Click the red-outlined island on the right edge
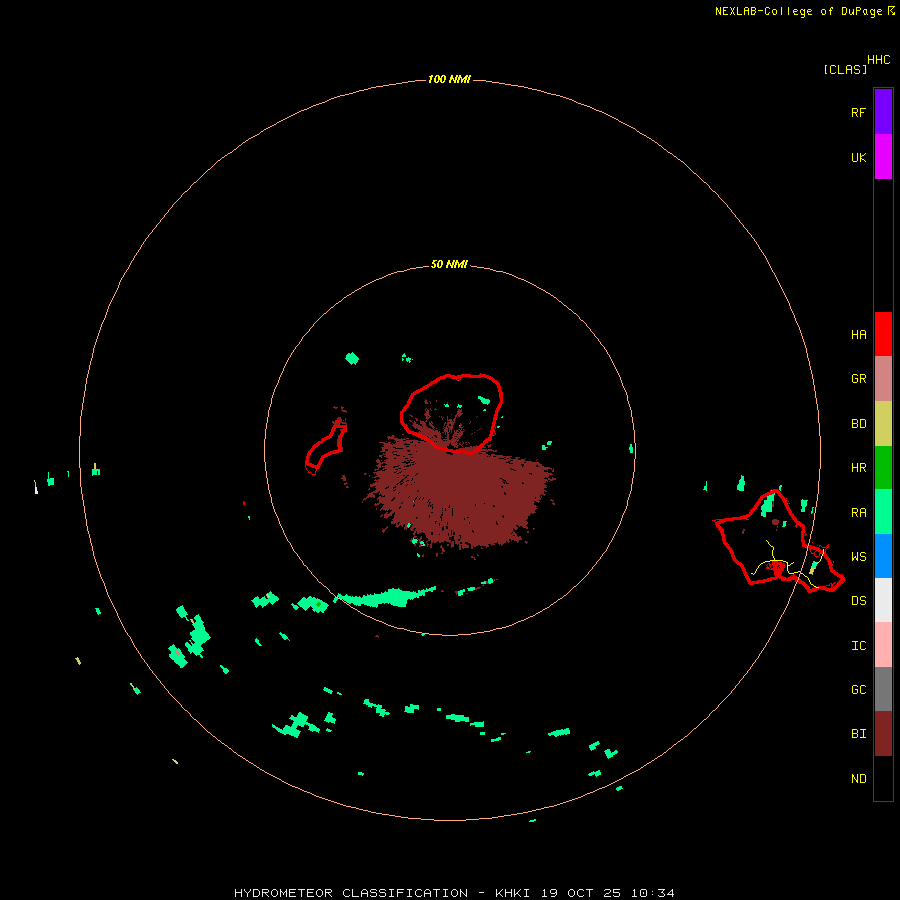This screenshot has width=900, height=900. pyautogui.click(x=778, y=542)
